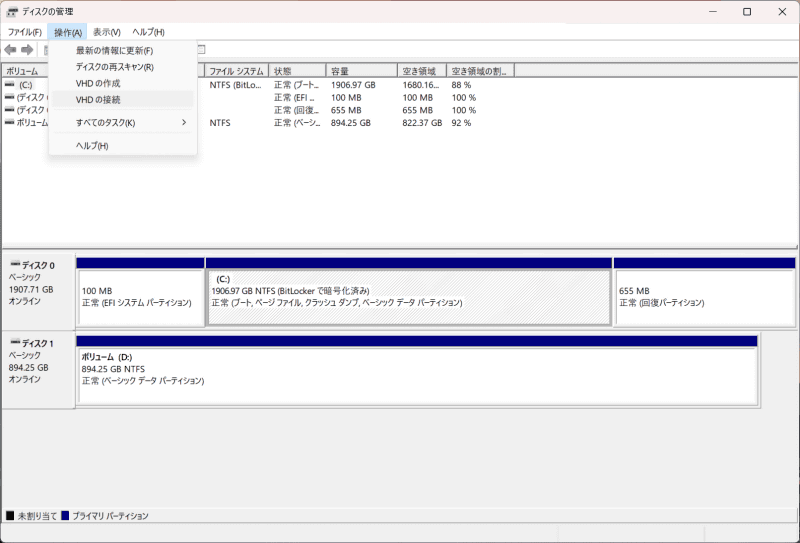Select the ディスク 0 header panel
Viewport: 800px width, 543px height.
tap(39, 291)
